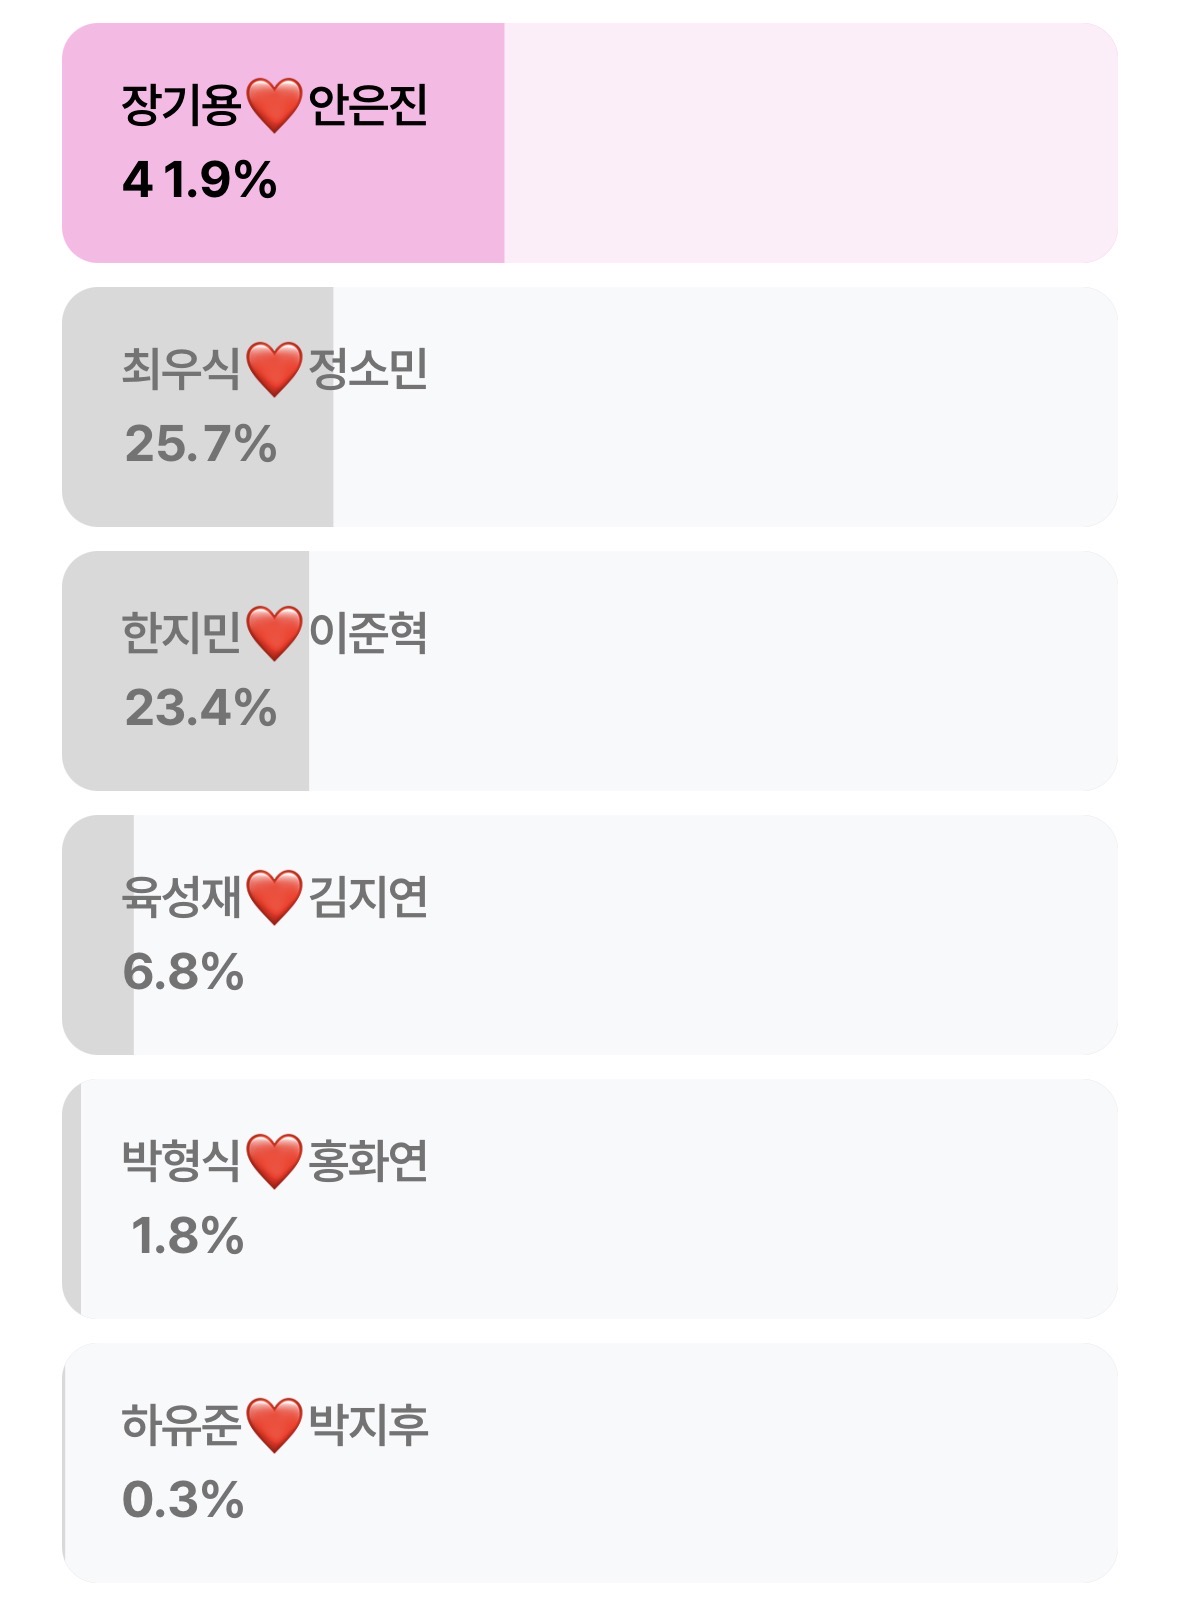
Task: Choose the 홍화연 name in the poll
Action: (368, 1161)
